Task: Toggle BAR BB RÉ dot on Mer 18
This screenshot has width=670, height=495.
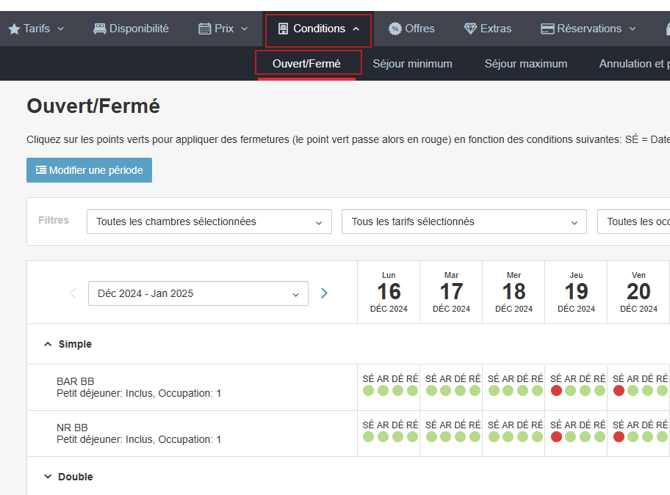Action: coord(537,390)
